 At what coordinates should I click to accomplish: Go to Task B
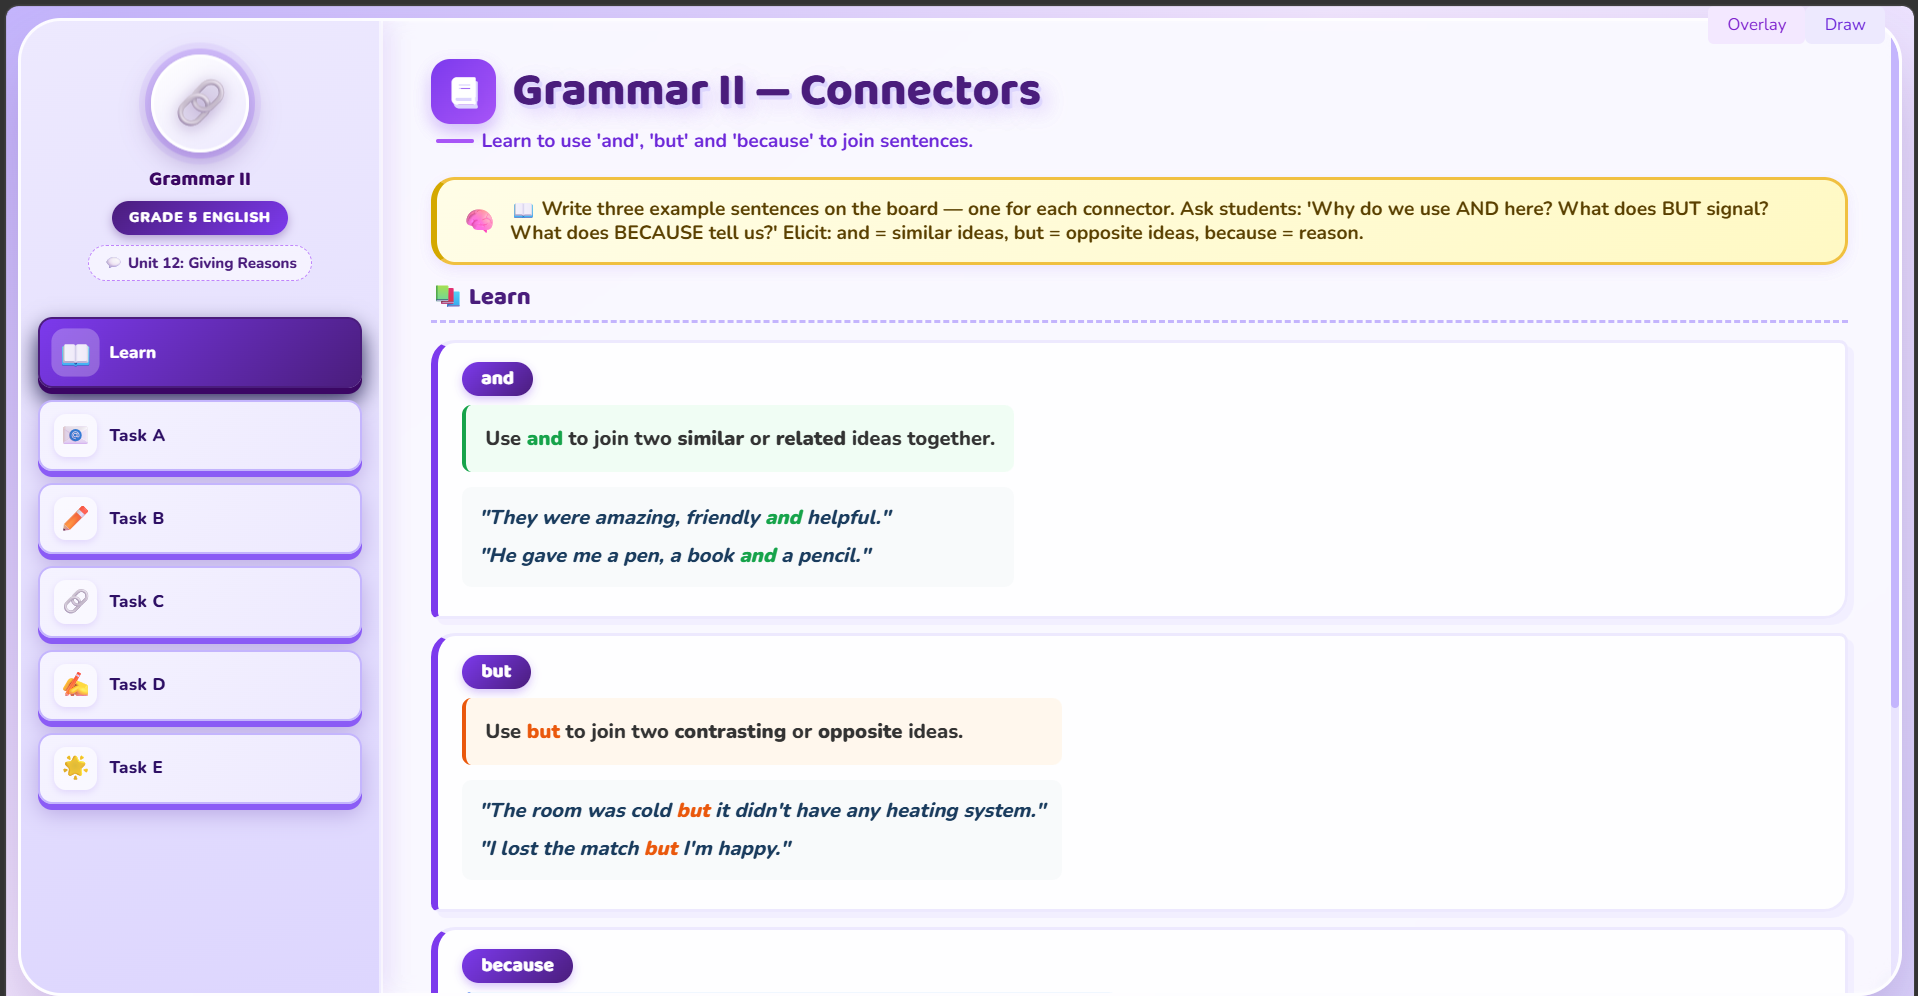click(x=200, y=519)
